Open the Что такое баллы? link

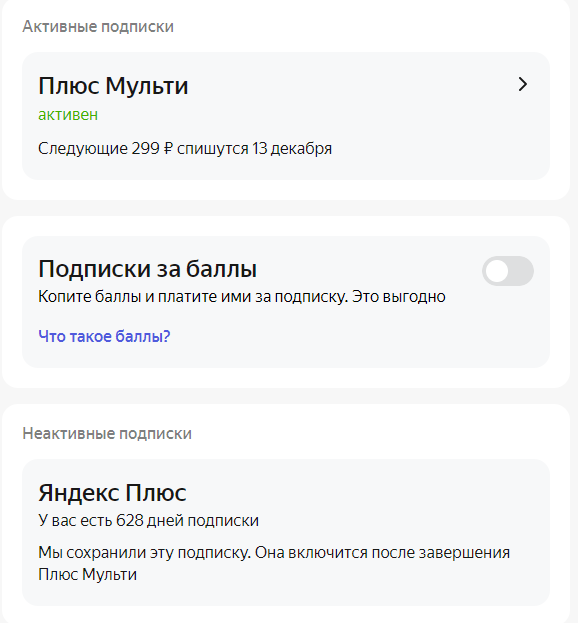[104, 337]
